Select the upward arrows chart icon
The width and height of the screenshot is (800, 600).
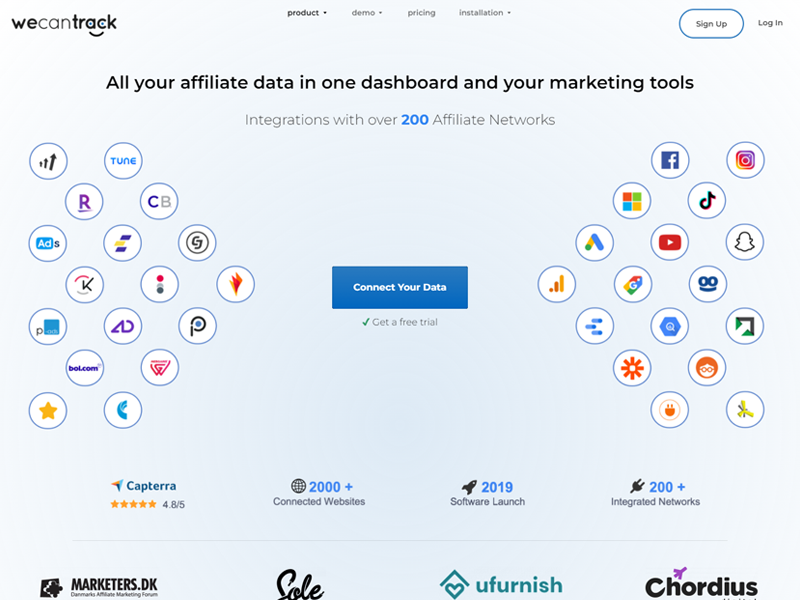pos(48,161)
